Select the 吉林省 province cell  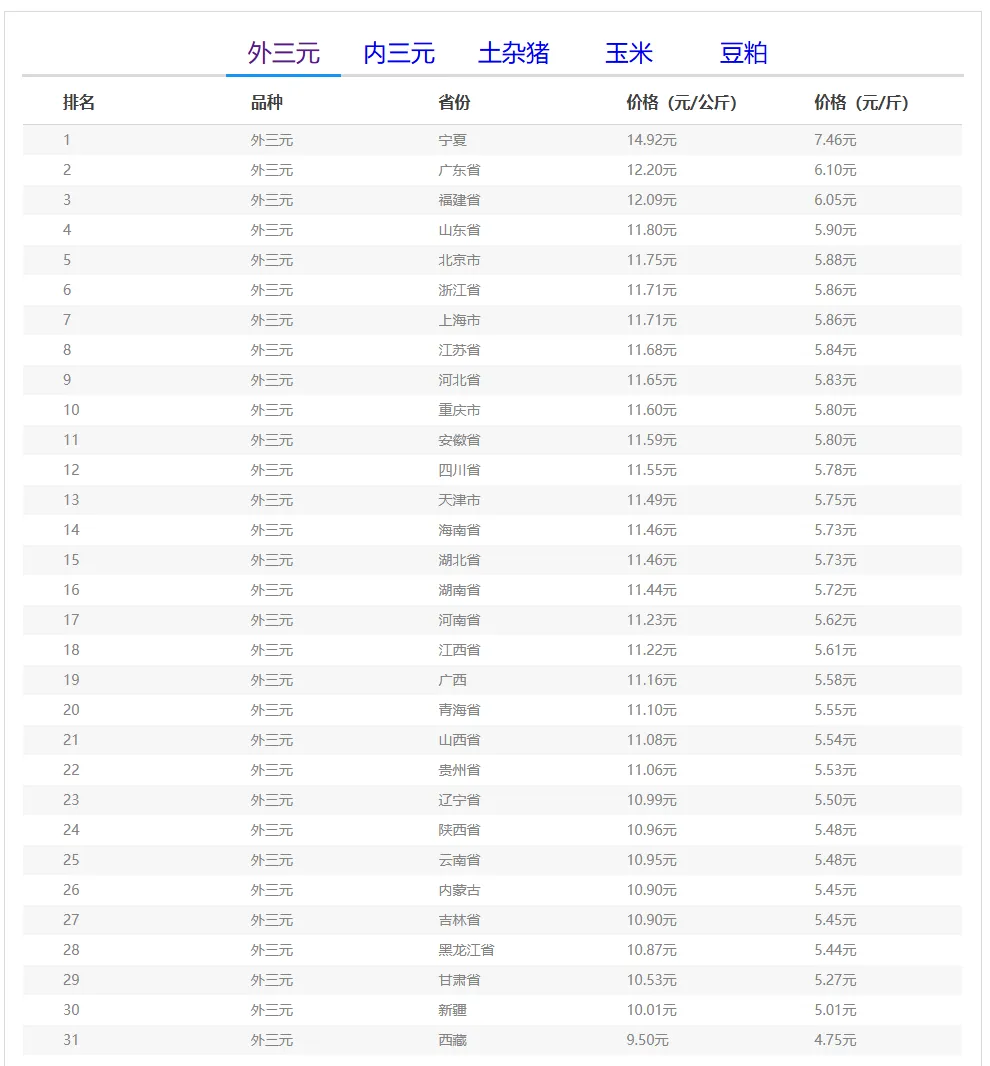(459, 920)
